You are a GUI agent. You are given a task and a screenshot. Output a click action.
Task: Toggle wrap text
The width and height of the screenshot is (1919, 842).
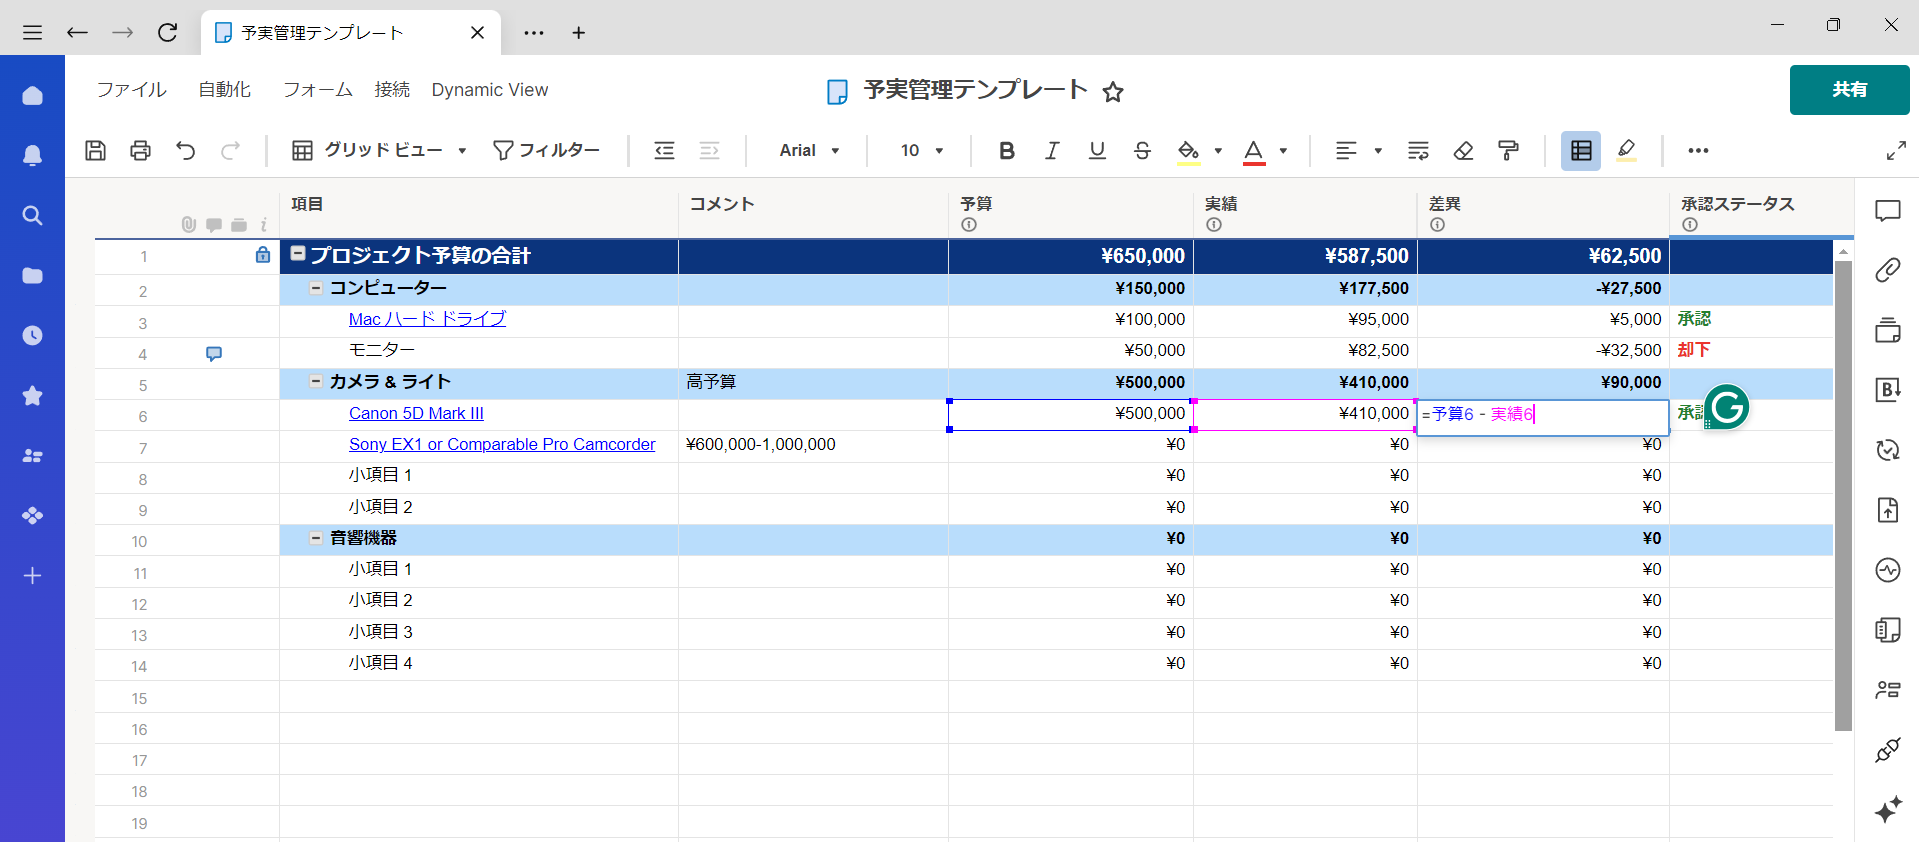[1418, 150]
